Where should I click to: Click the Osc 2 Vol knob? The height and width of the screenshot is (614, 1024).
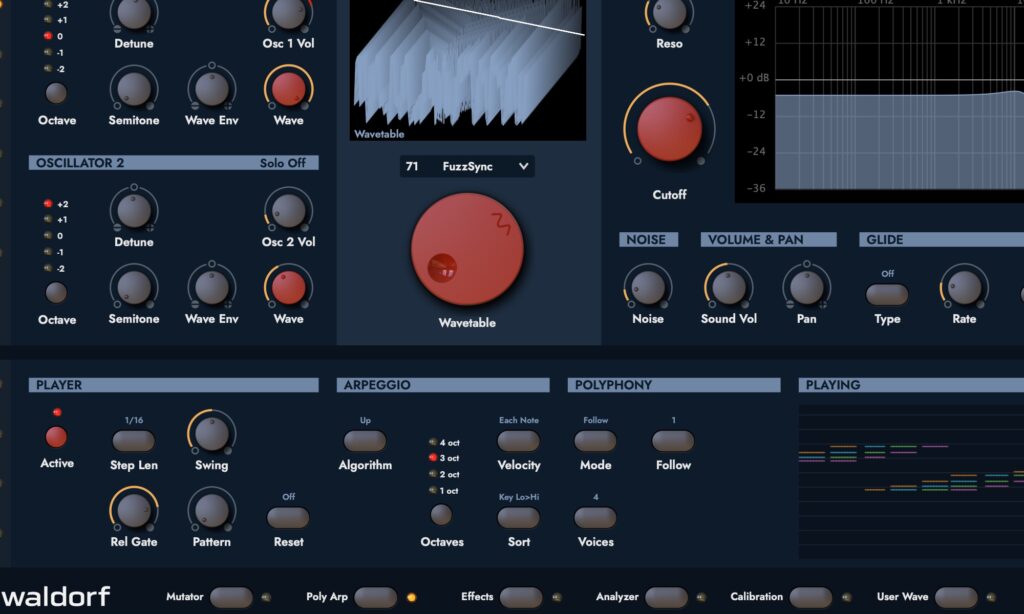(288, 210)
